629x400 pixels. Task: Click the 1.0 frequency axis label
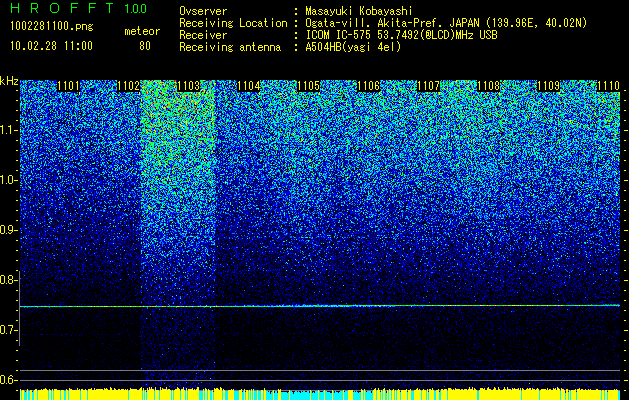pos(8,180)
